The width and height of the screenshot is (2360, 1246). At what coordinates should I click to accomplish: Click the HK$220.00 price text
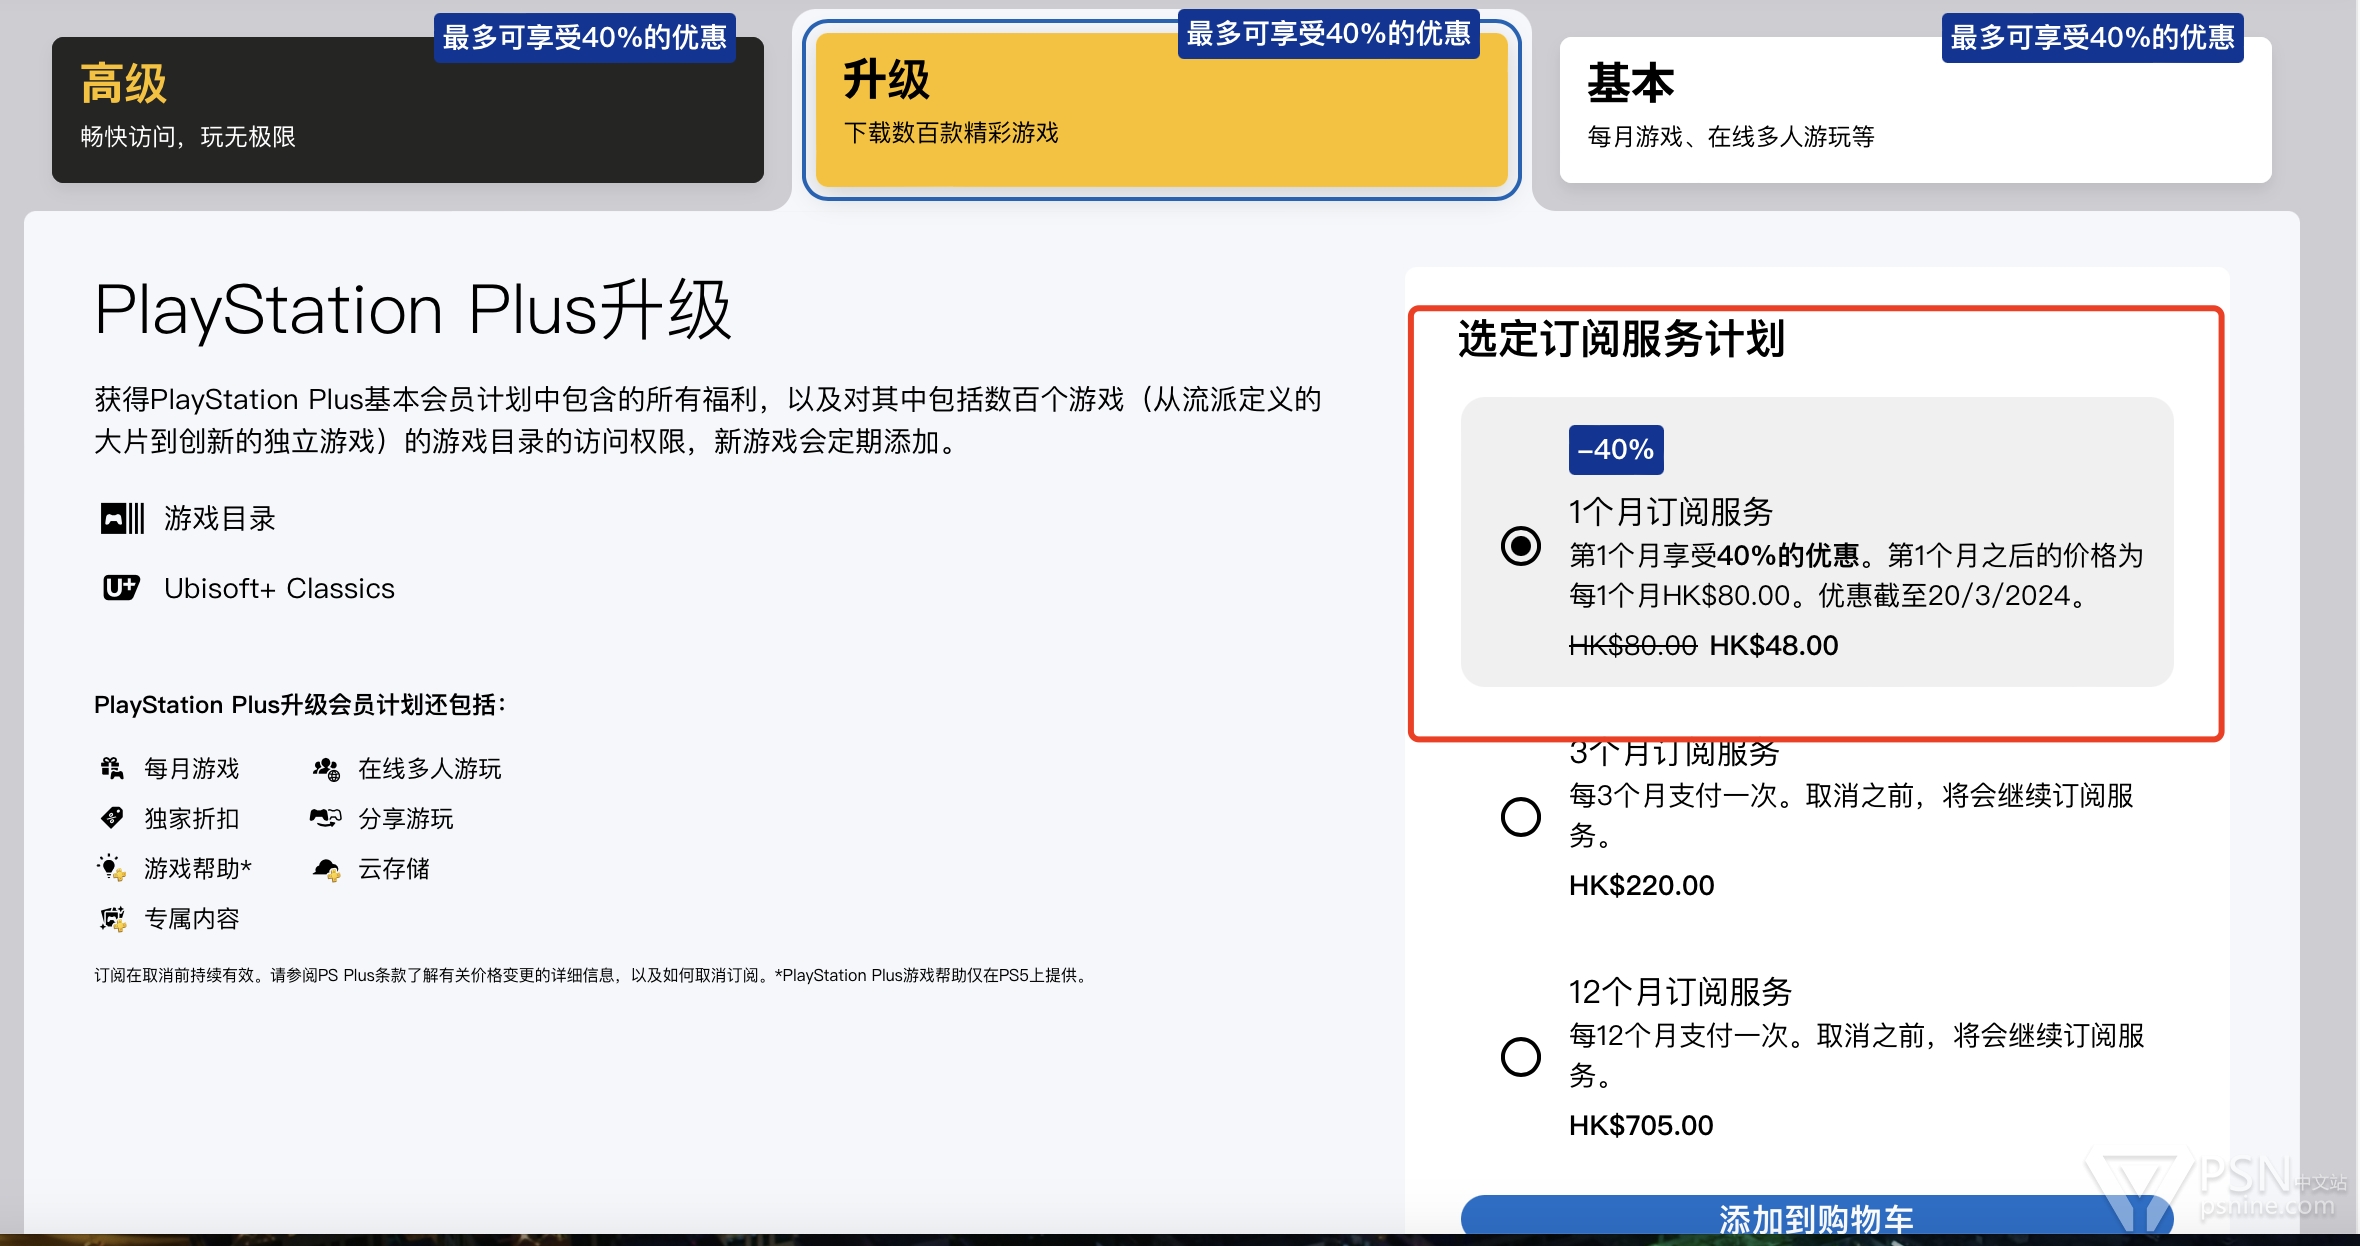pyautogui.click(x=1641, y=885)
